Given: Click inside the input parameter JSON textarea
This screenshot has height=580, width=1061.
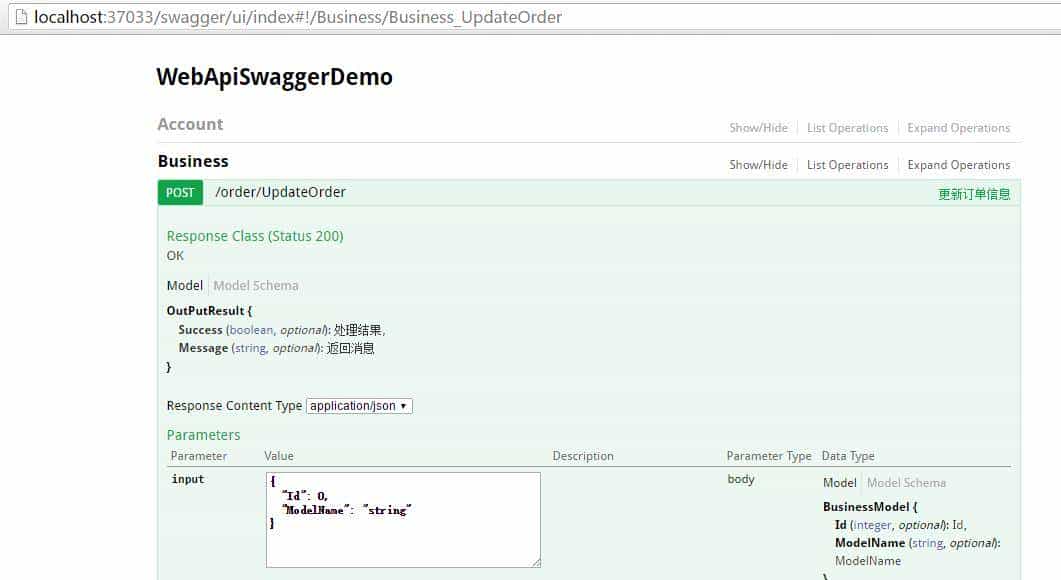Looking at the screenshot, I should tap(402, 518).
